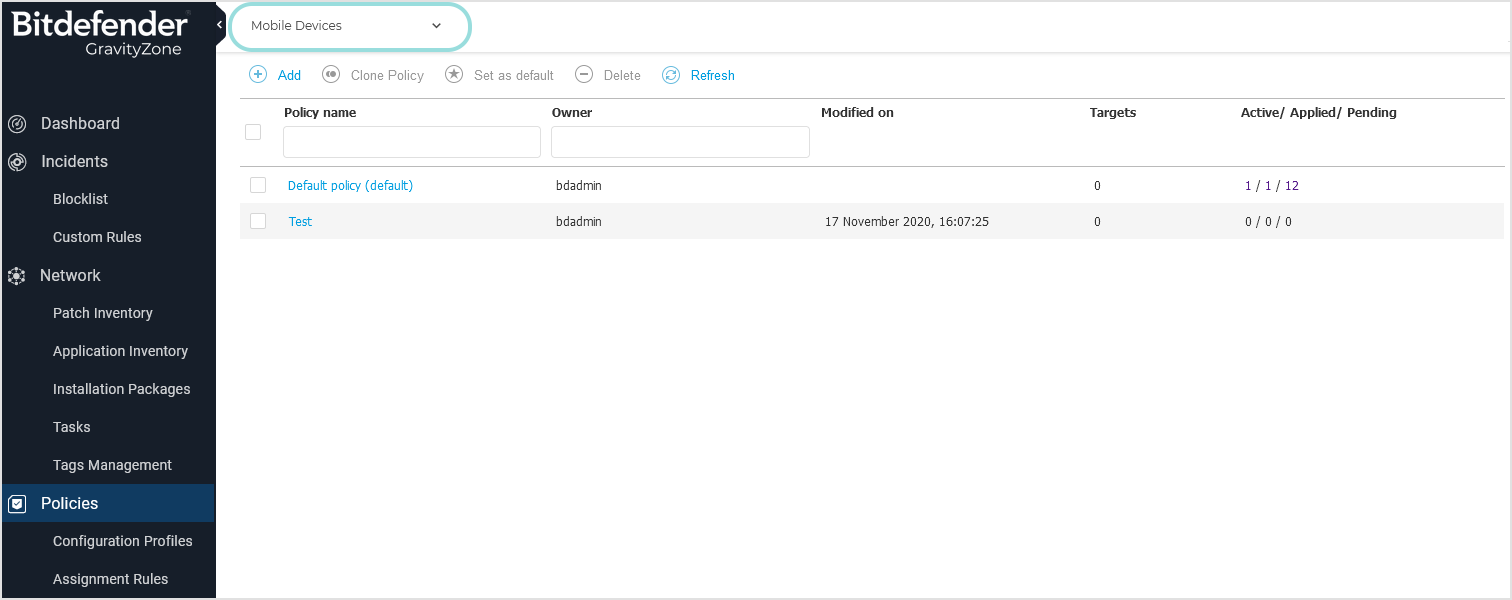Open the Default policy (default) link
1512x600 pixels.
pos(350,185)
